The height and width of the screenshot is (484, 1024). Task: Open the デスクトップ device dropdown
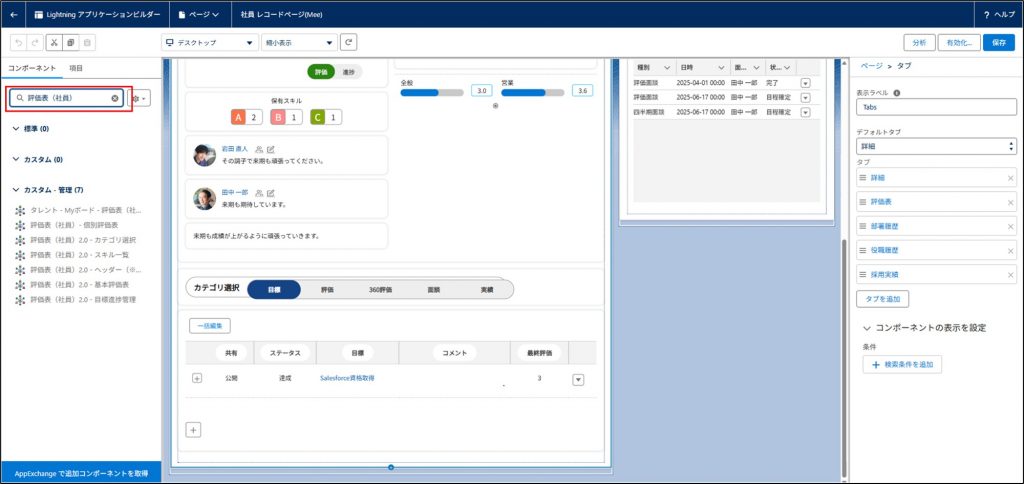(210, 42)
